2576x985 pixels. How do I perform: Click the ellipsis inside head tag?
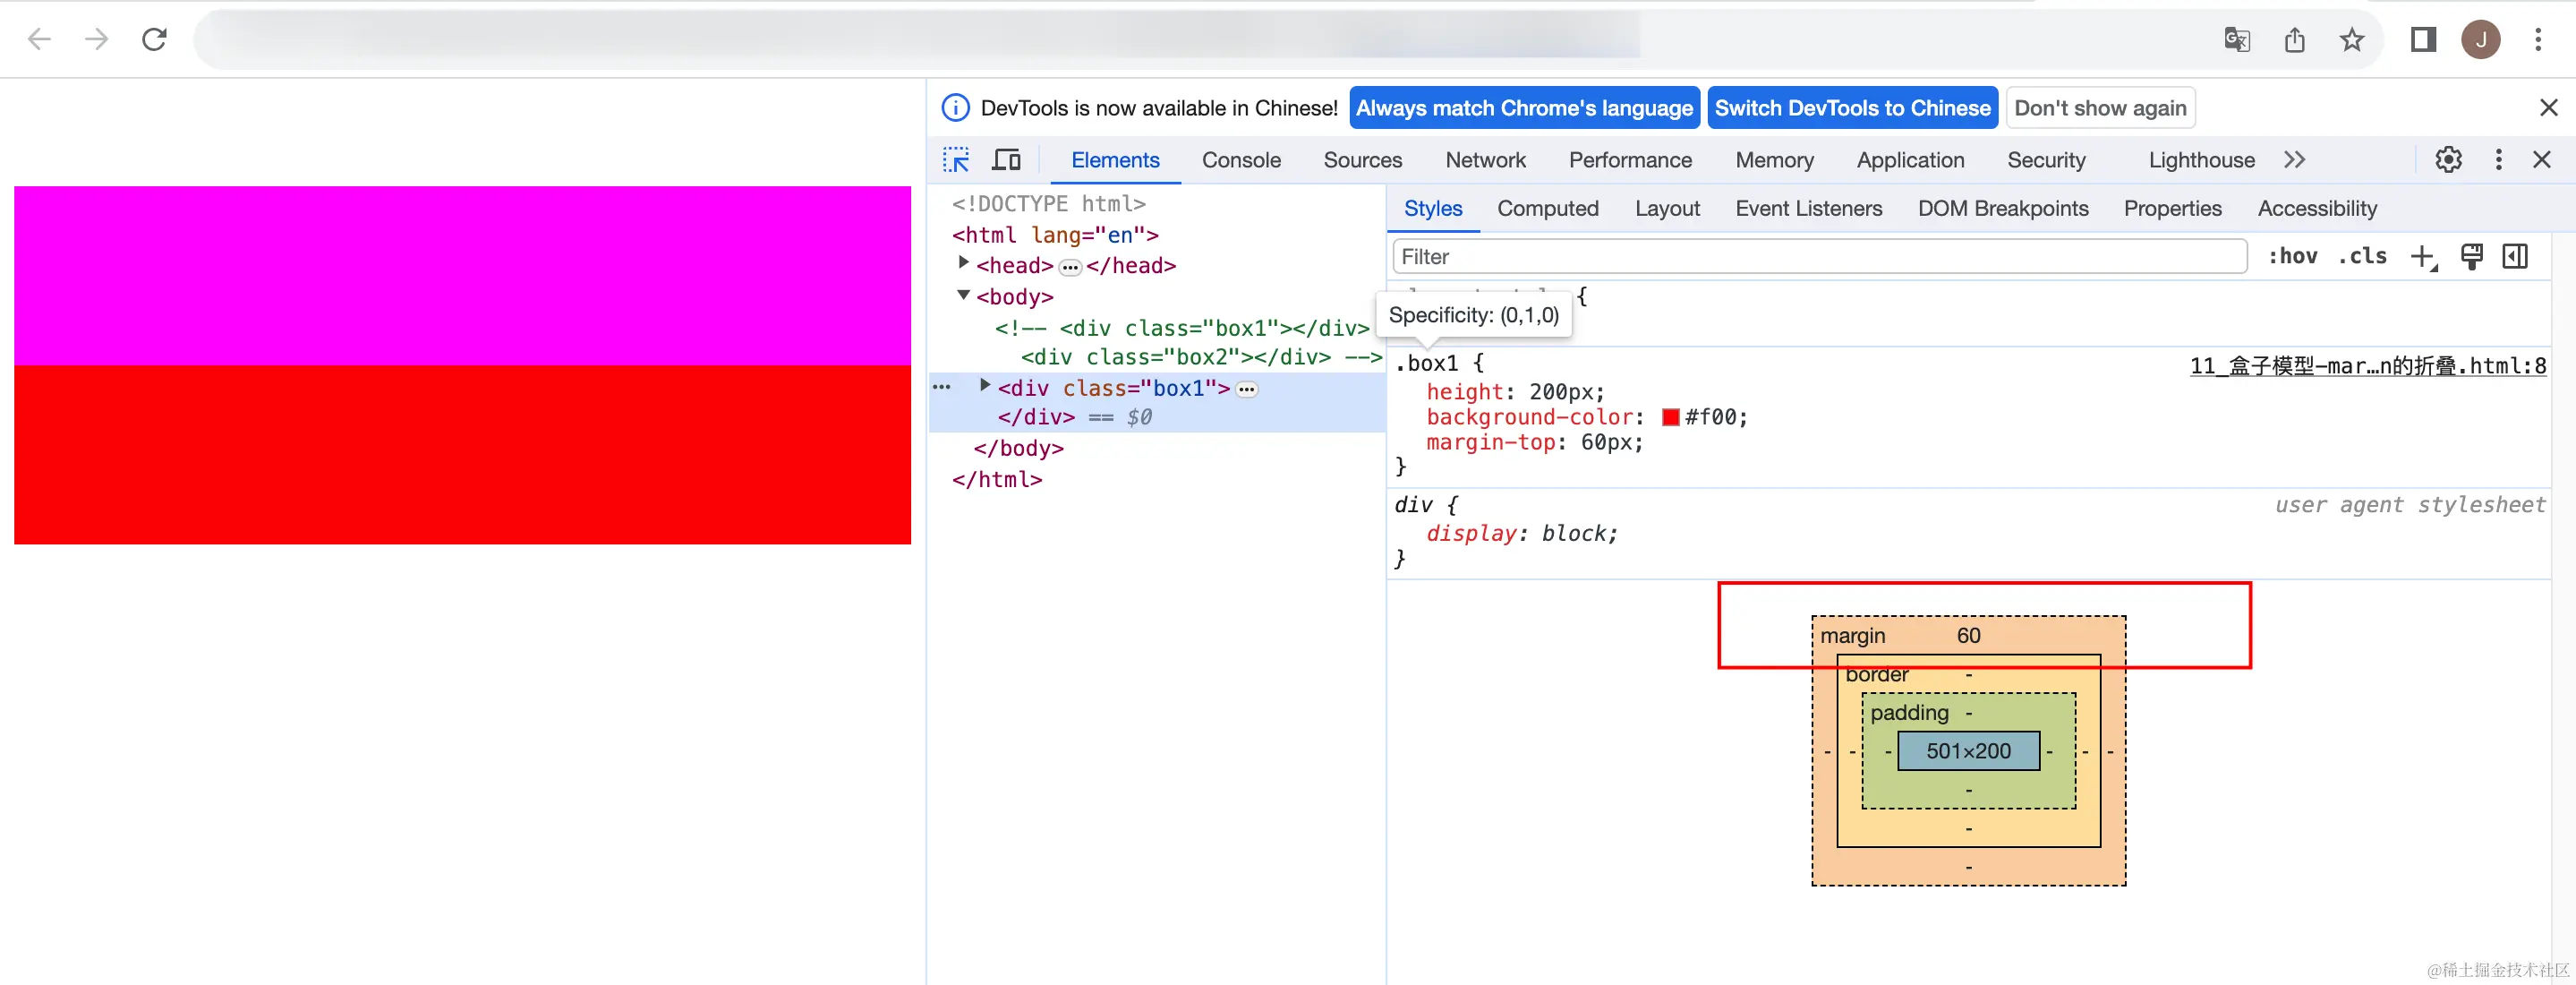point(1070,267)
